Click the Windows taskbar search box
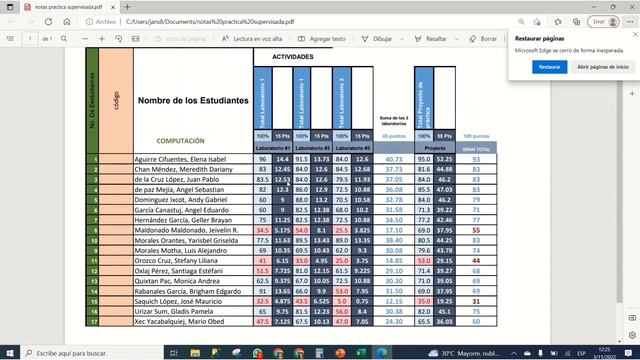 92,353
